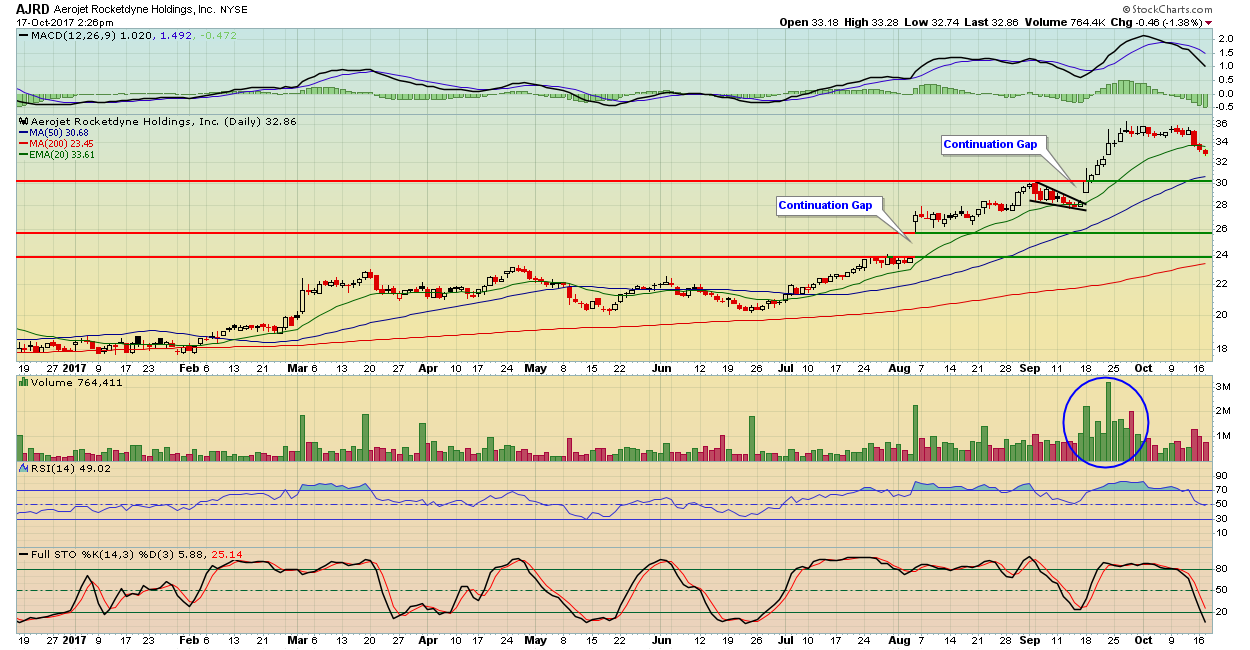Click the 24 mark on the price scale
1250x650 pixels.
click(x=1223, y=255)
